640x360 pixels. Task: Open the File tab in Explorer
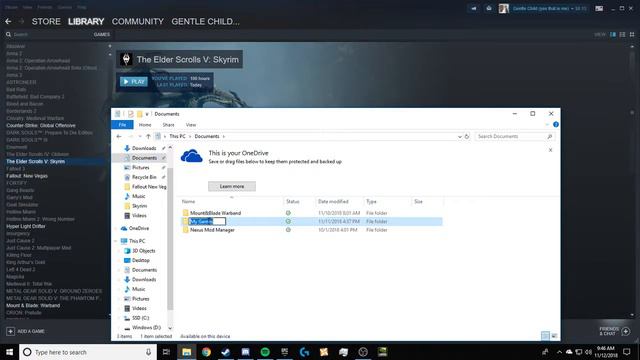click(x=122, y=124)
